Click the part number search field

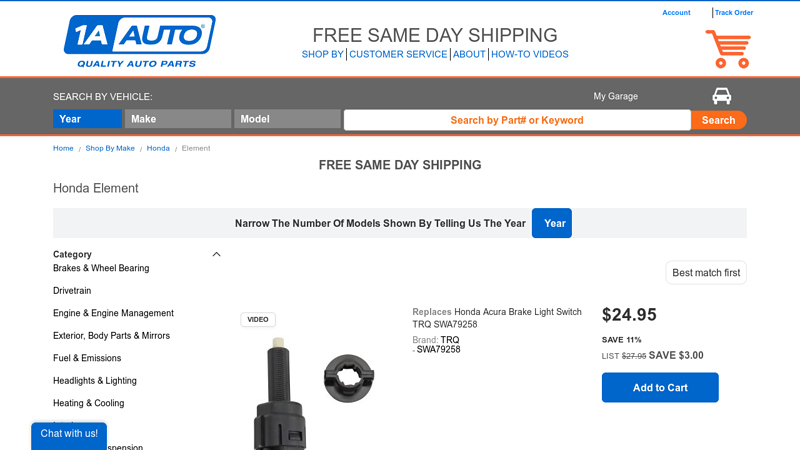(x=517, y=120)
